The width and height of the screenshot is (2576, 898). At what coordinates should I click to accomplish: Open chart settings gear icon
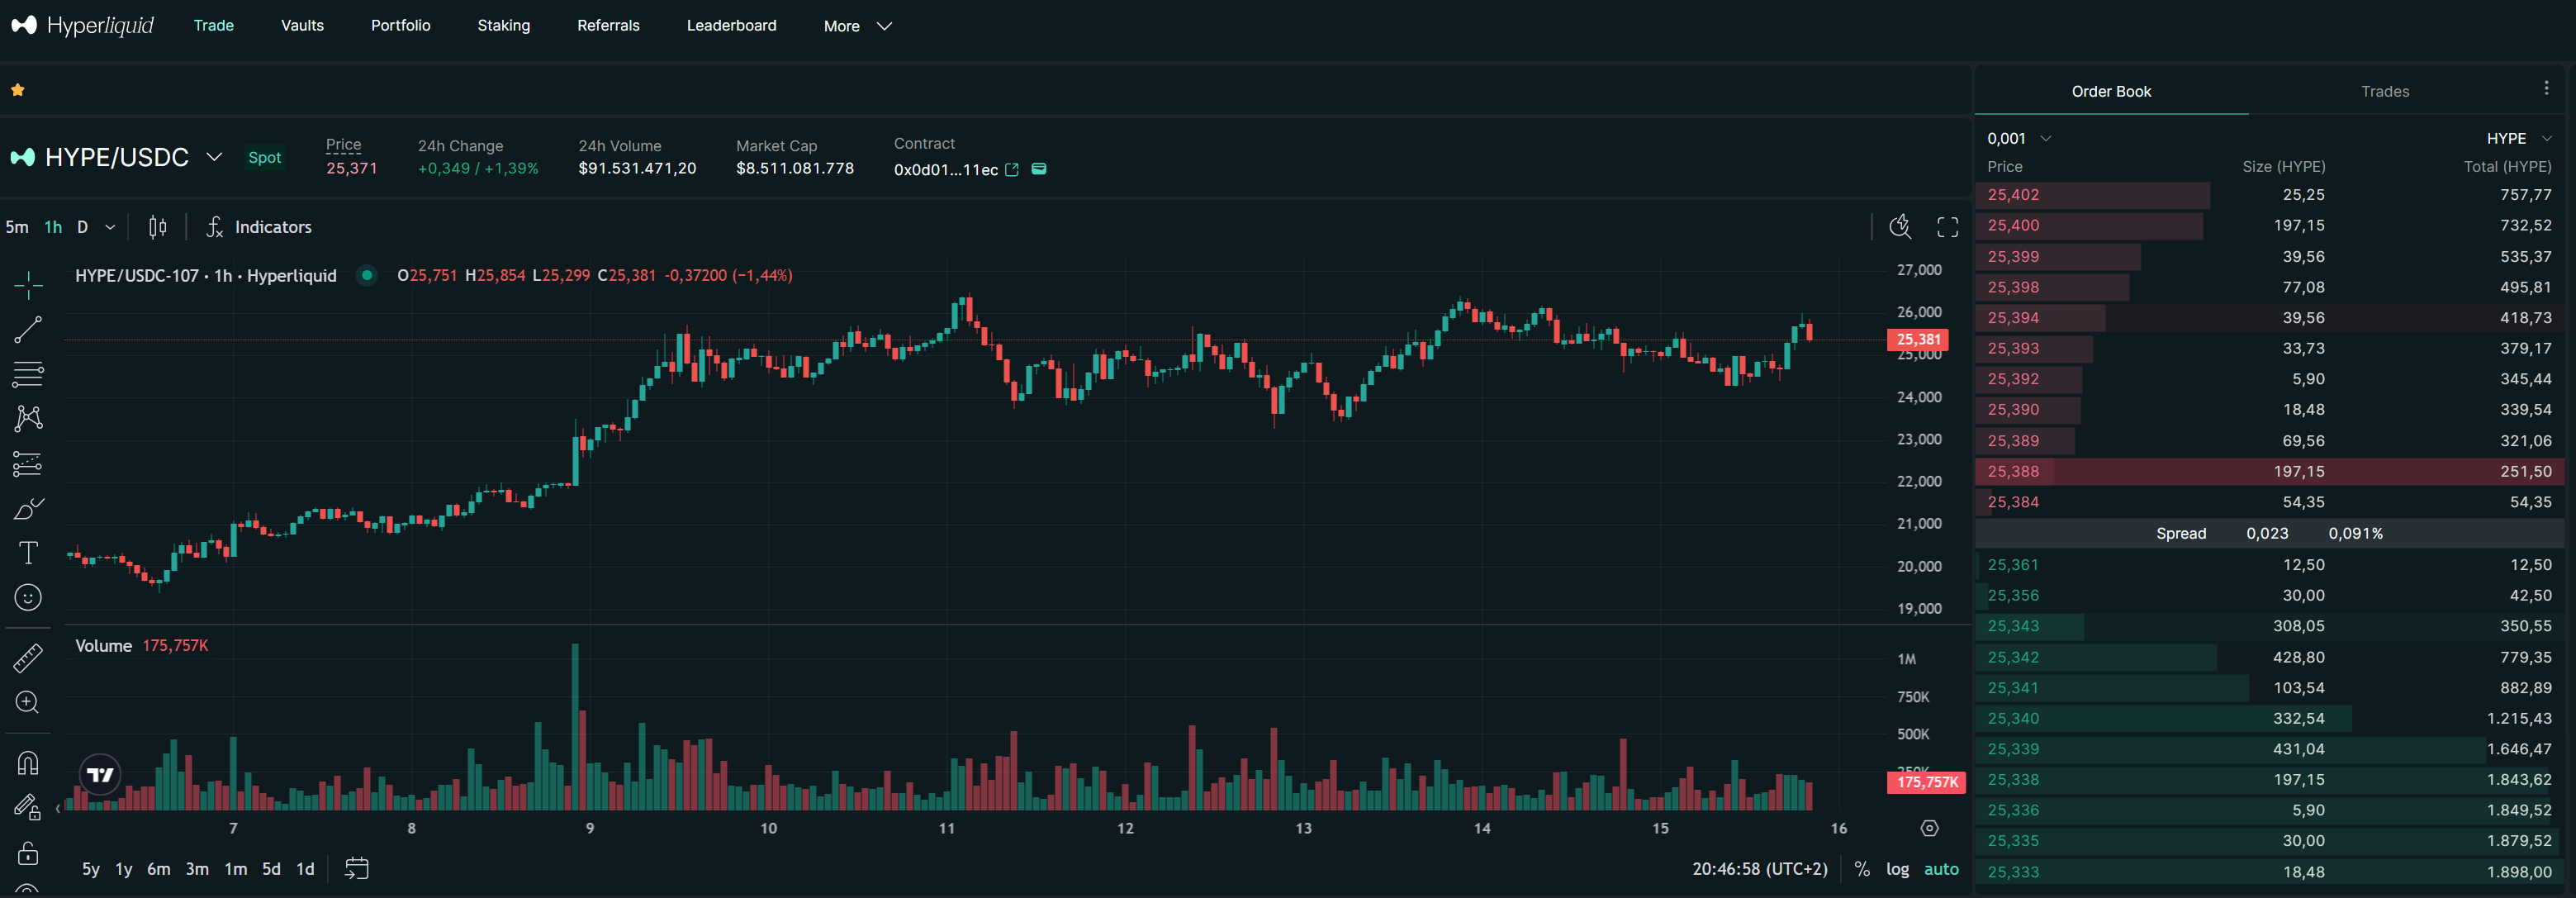coord(1929,828)
